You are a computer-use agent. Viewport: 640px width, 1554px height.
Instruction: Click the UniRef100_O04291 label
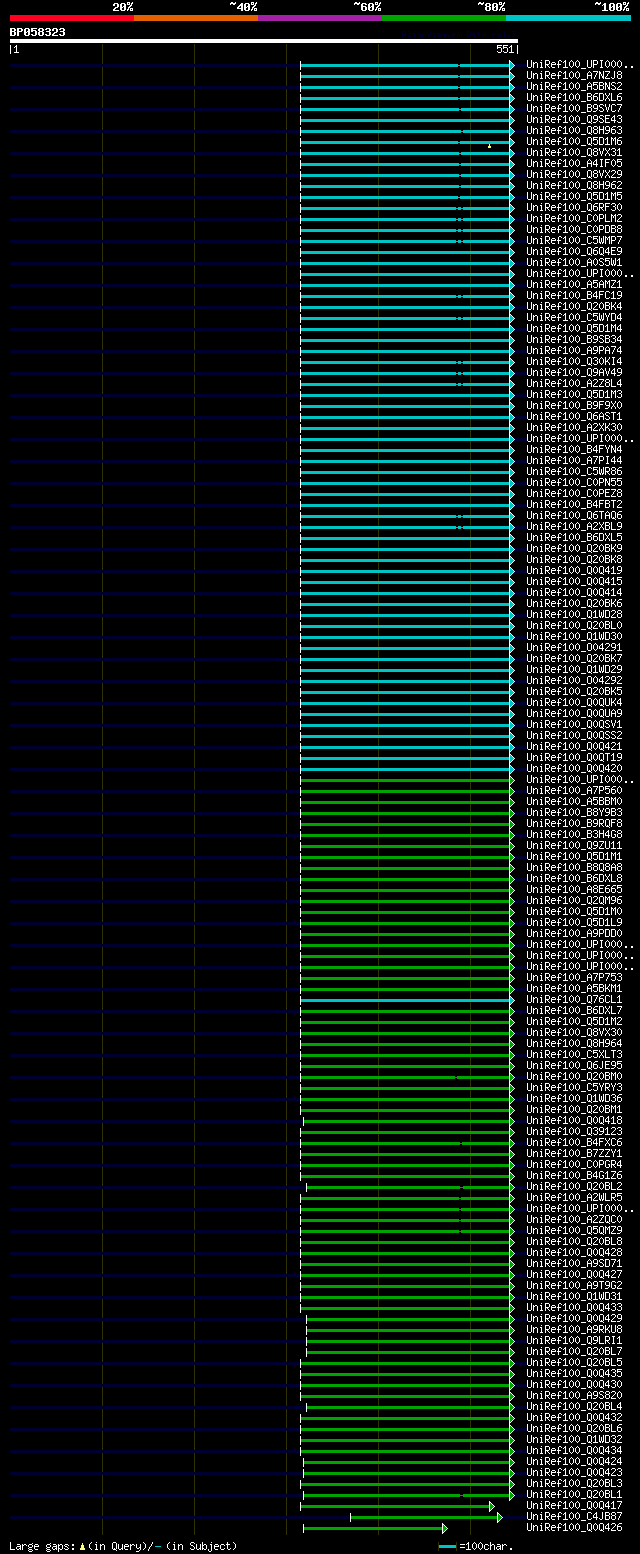click(574, 647)
